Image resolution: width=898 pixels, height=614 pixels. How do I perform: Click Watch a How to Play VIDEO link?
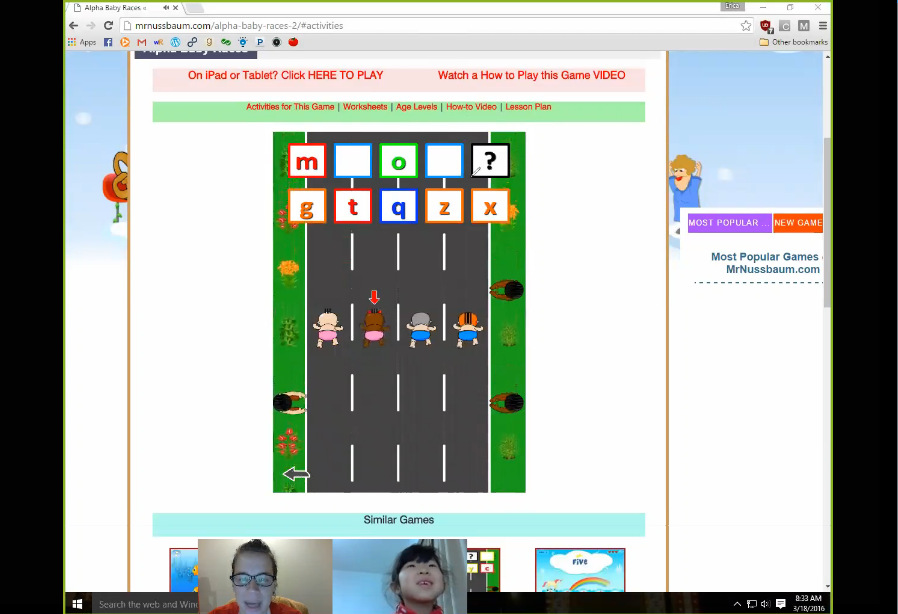pos(531,75)
